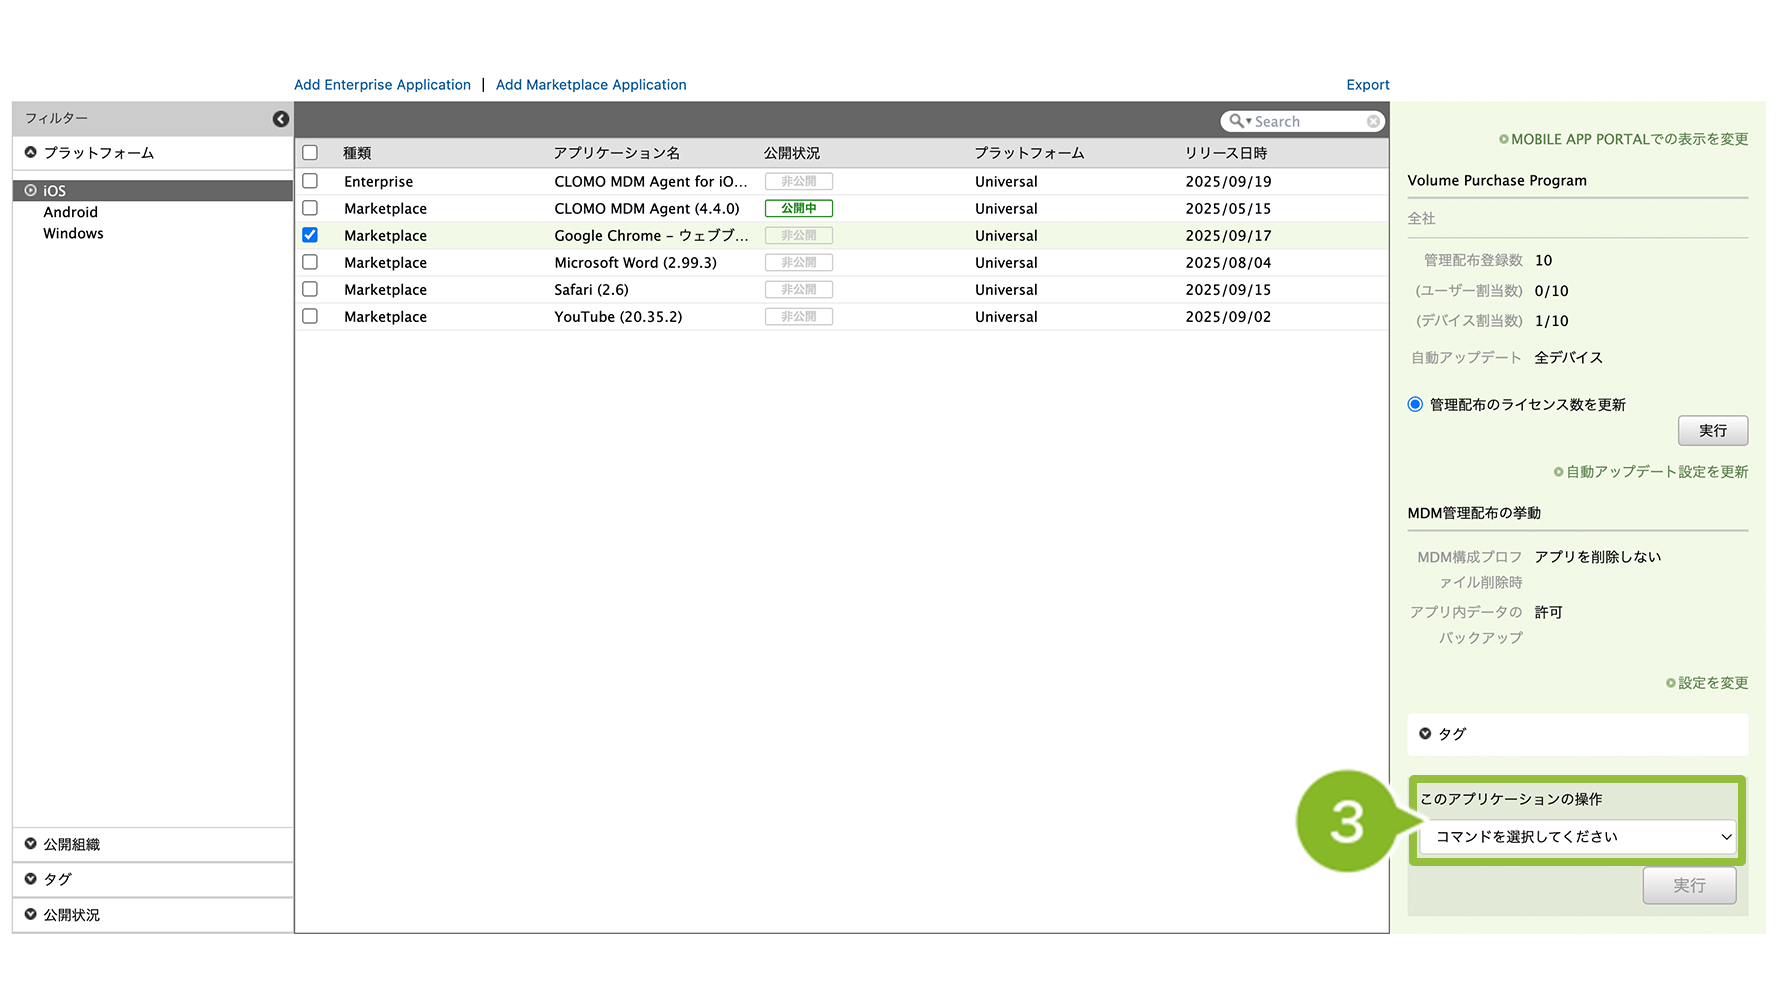Expand the 公開組織 filter section
This screenshot has width=1778, height=1000.
click(x=71, y=845)
